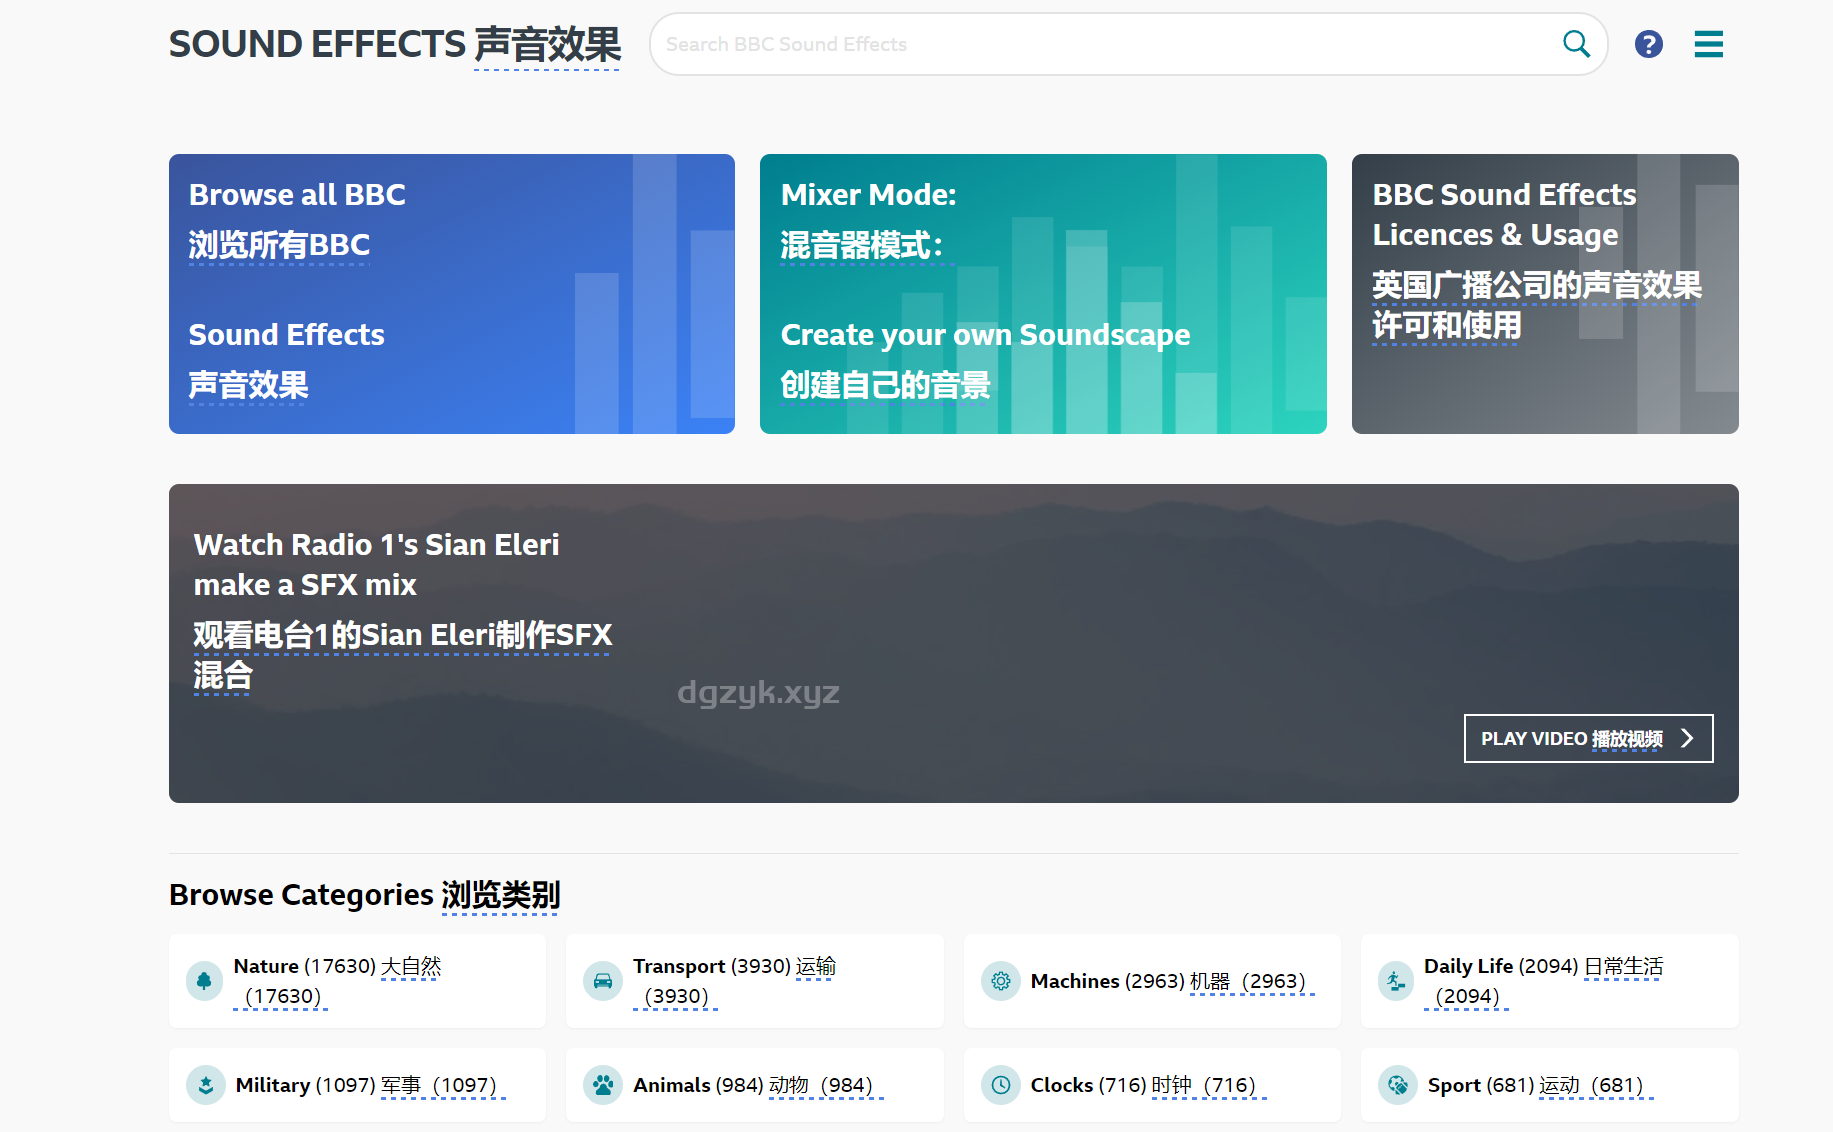
Task: Click the search magnifier icon
Action: (x=1576, y=44)
